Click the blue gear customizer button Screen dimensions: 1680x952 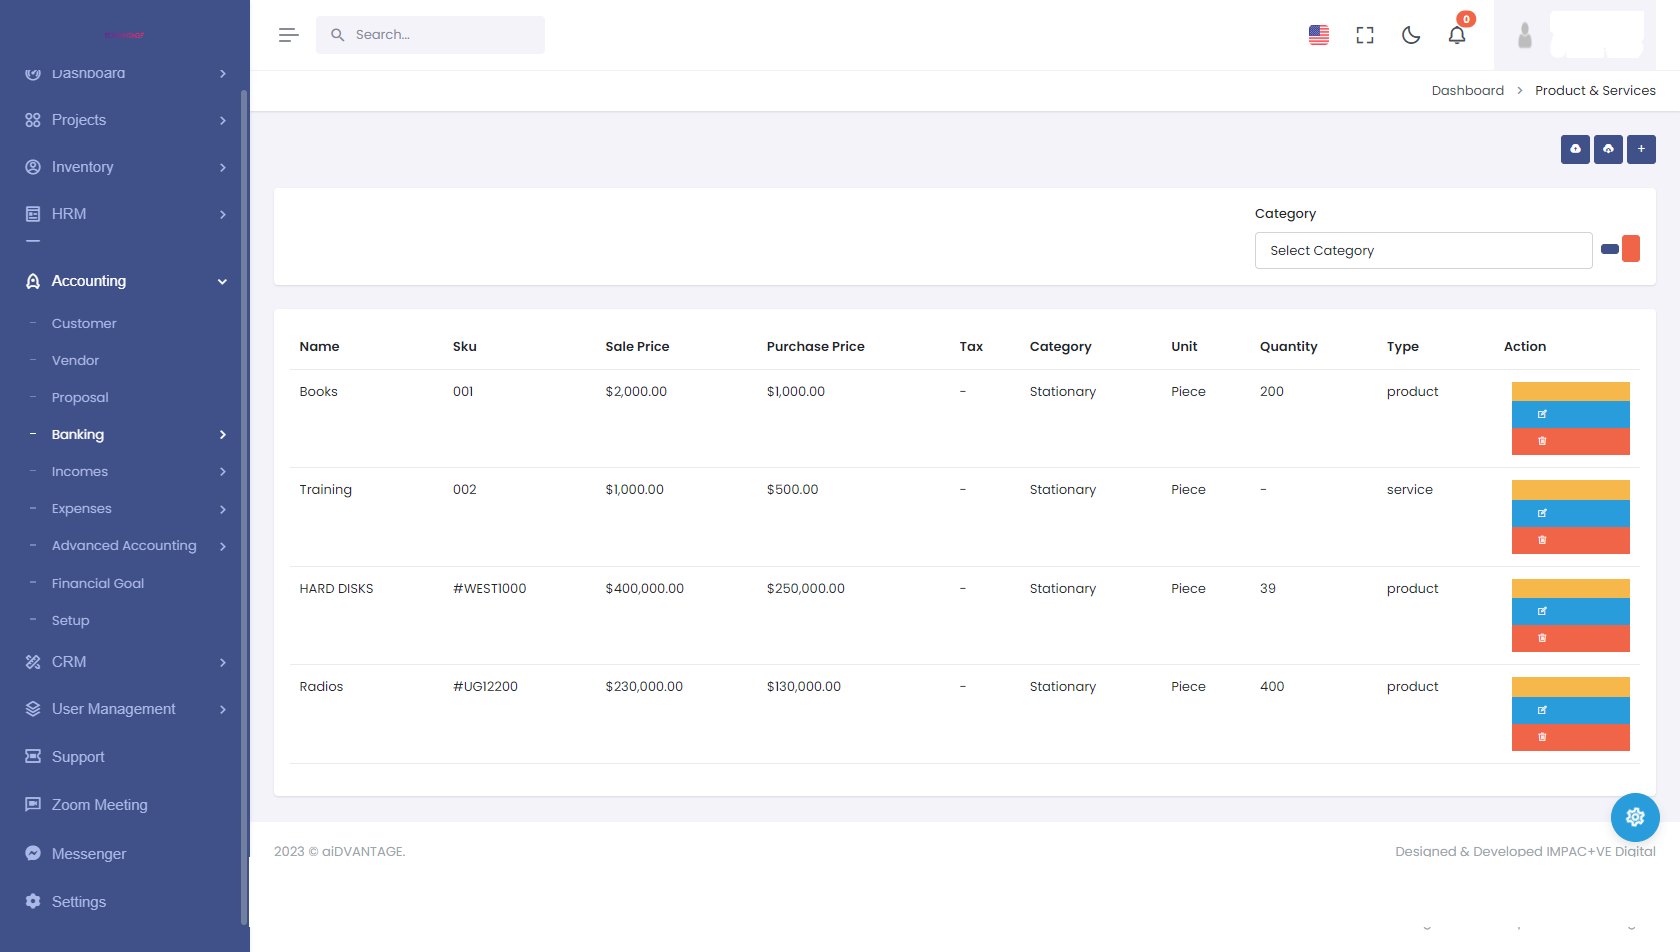pyautogui.click(x=1635, y=817)
